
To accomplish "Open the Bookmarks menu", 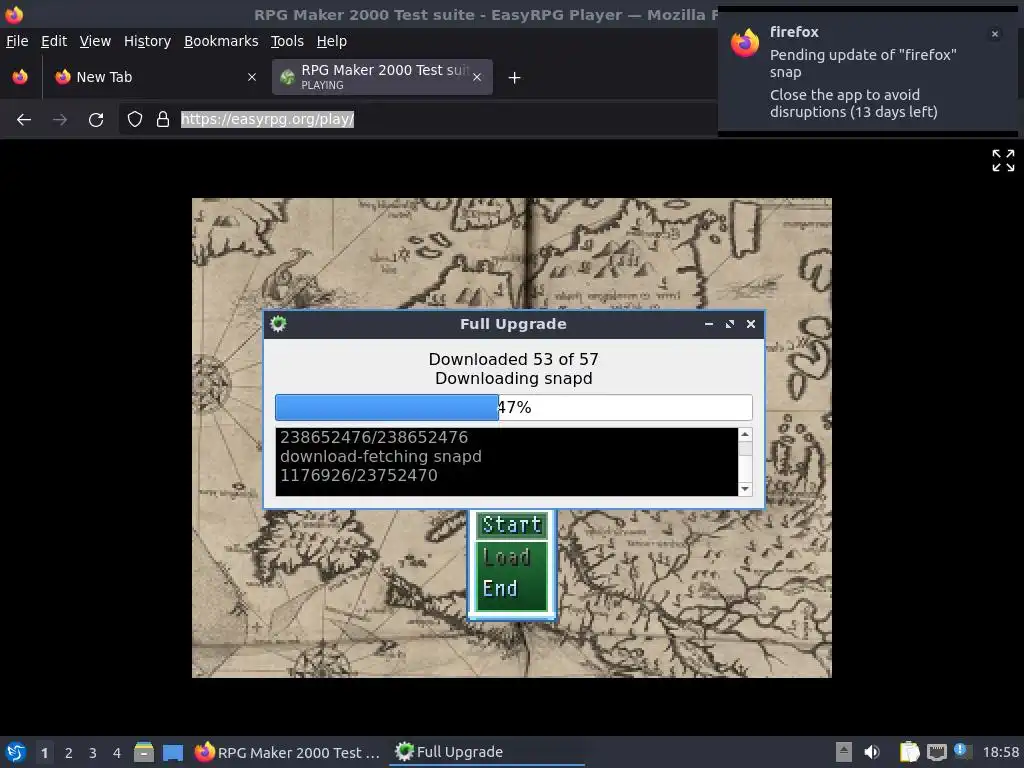I will (x=221, y=41).
